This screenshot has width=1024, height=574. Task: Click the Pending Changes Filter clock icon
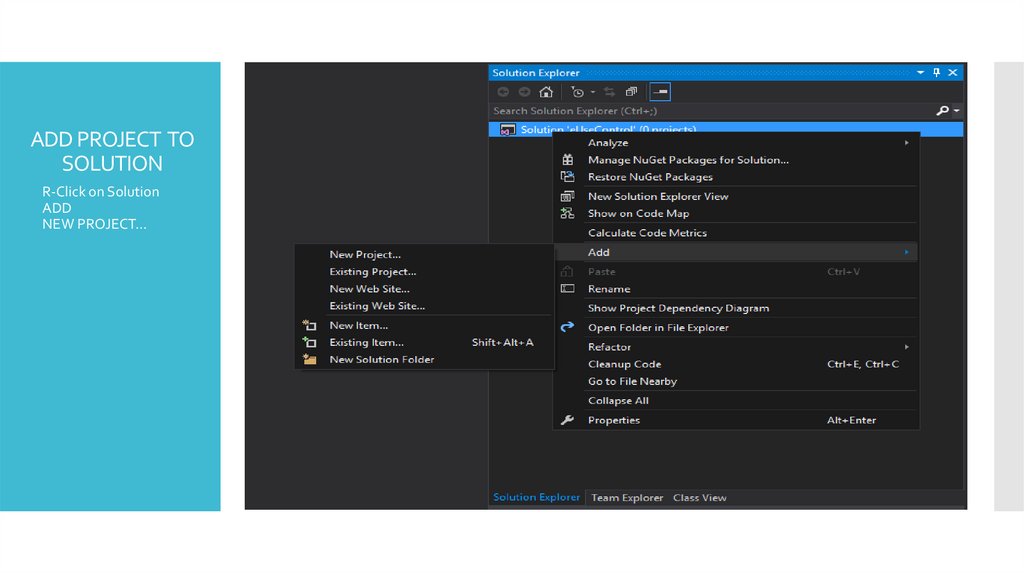coord(577,92)
